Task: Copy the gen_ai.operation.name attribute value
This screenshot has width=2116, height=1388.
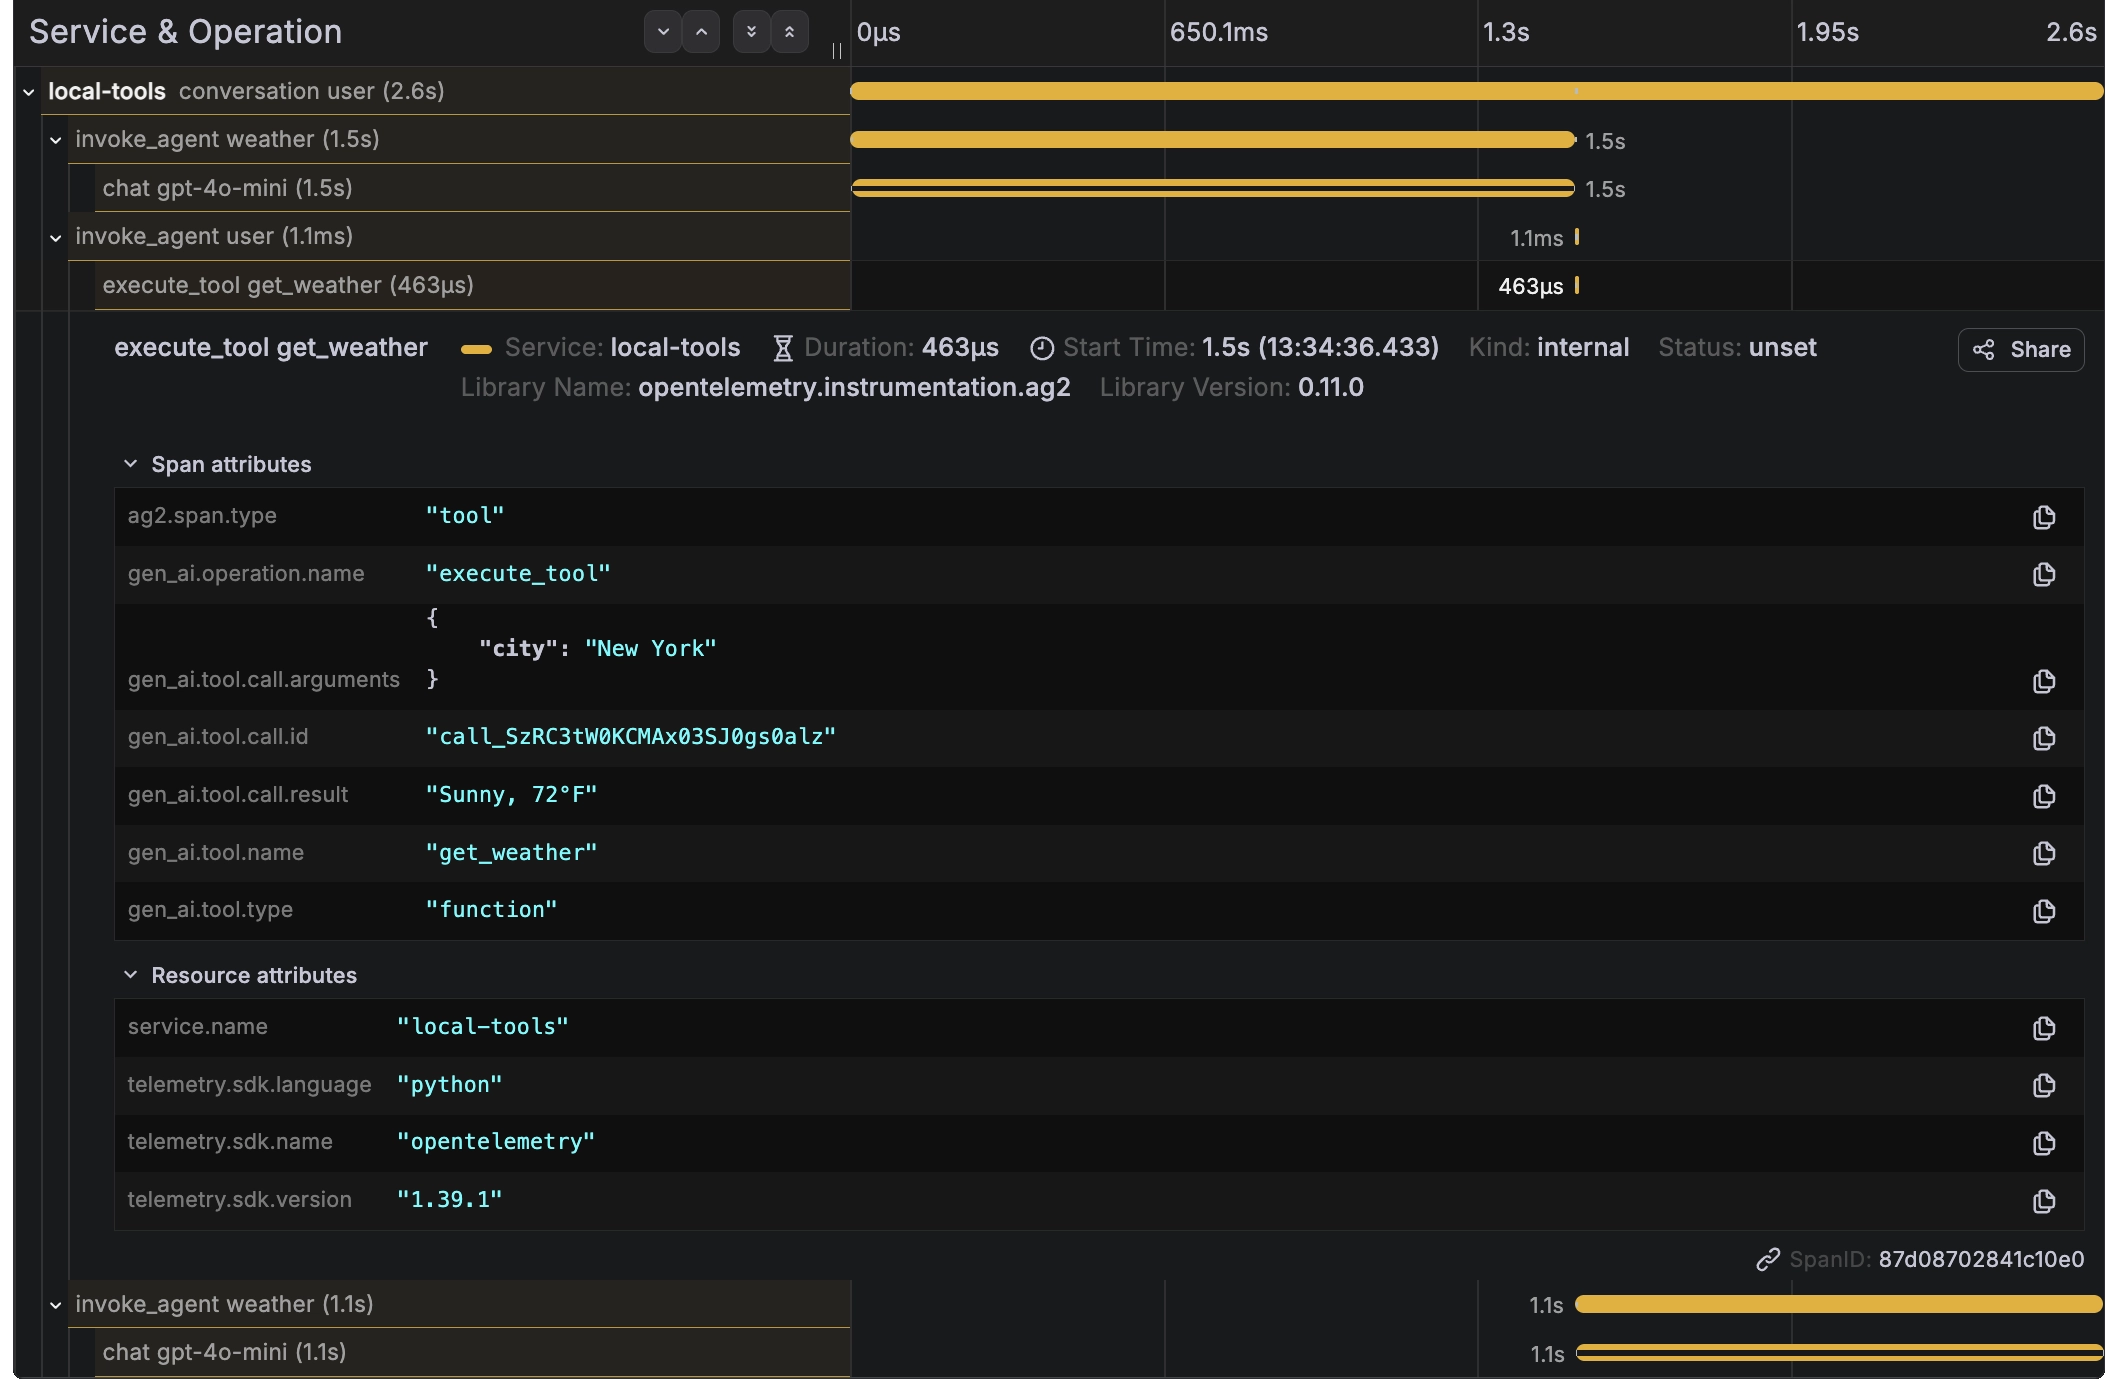Action: pyautogui.click(x=2043, y=574)
